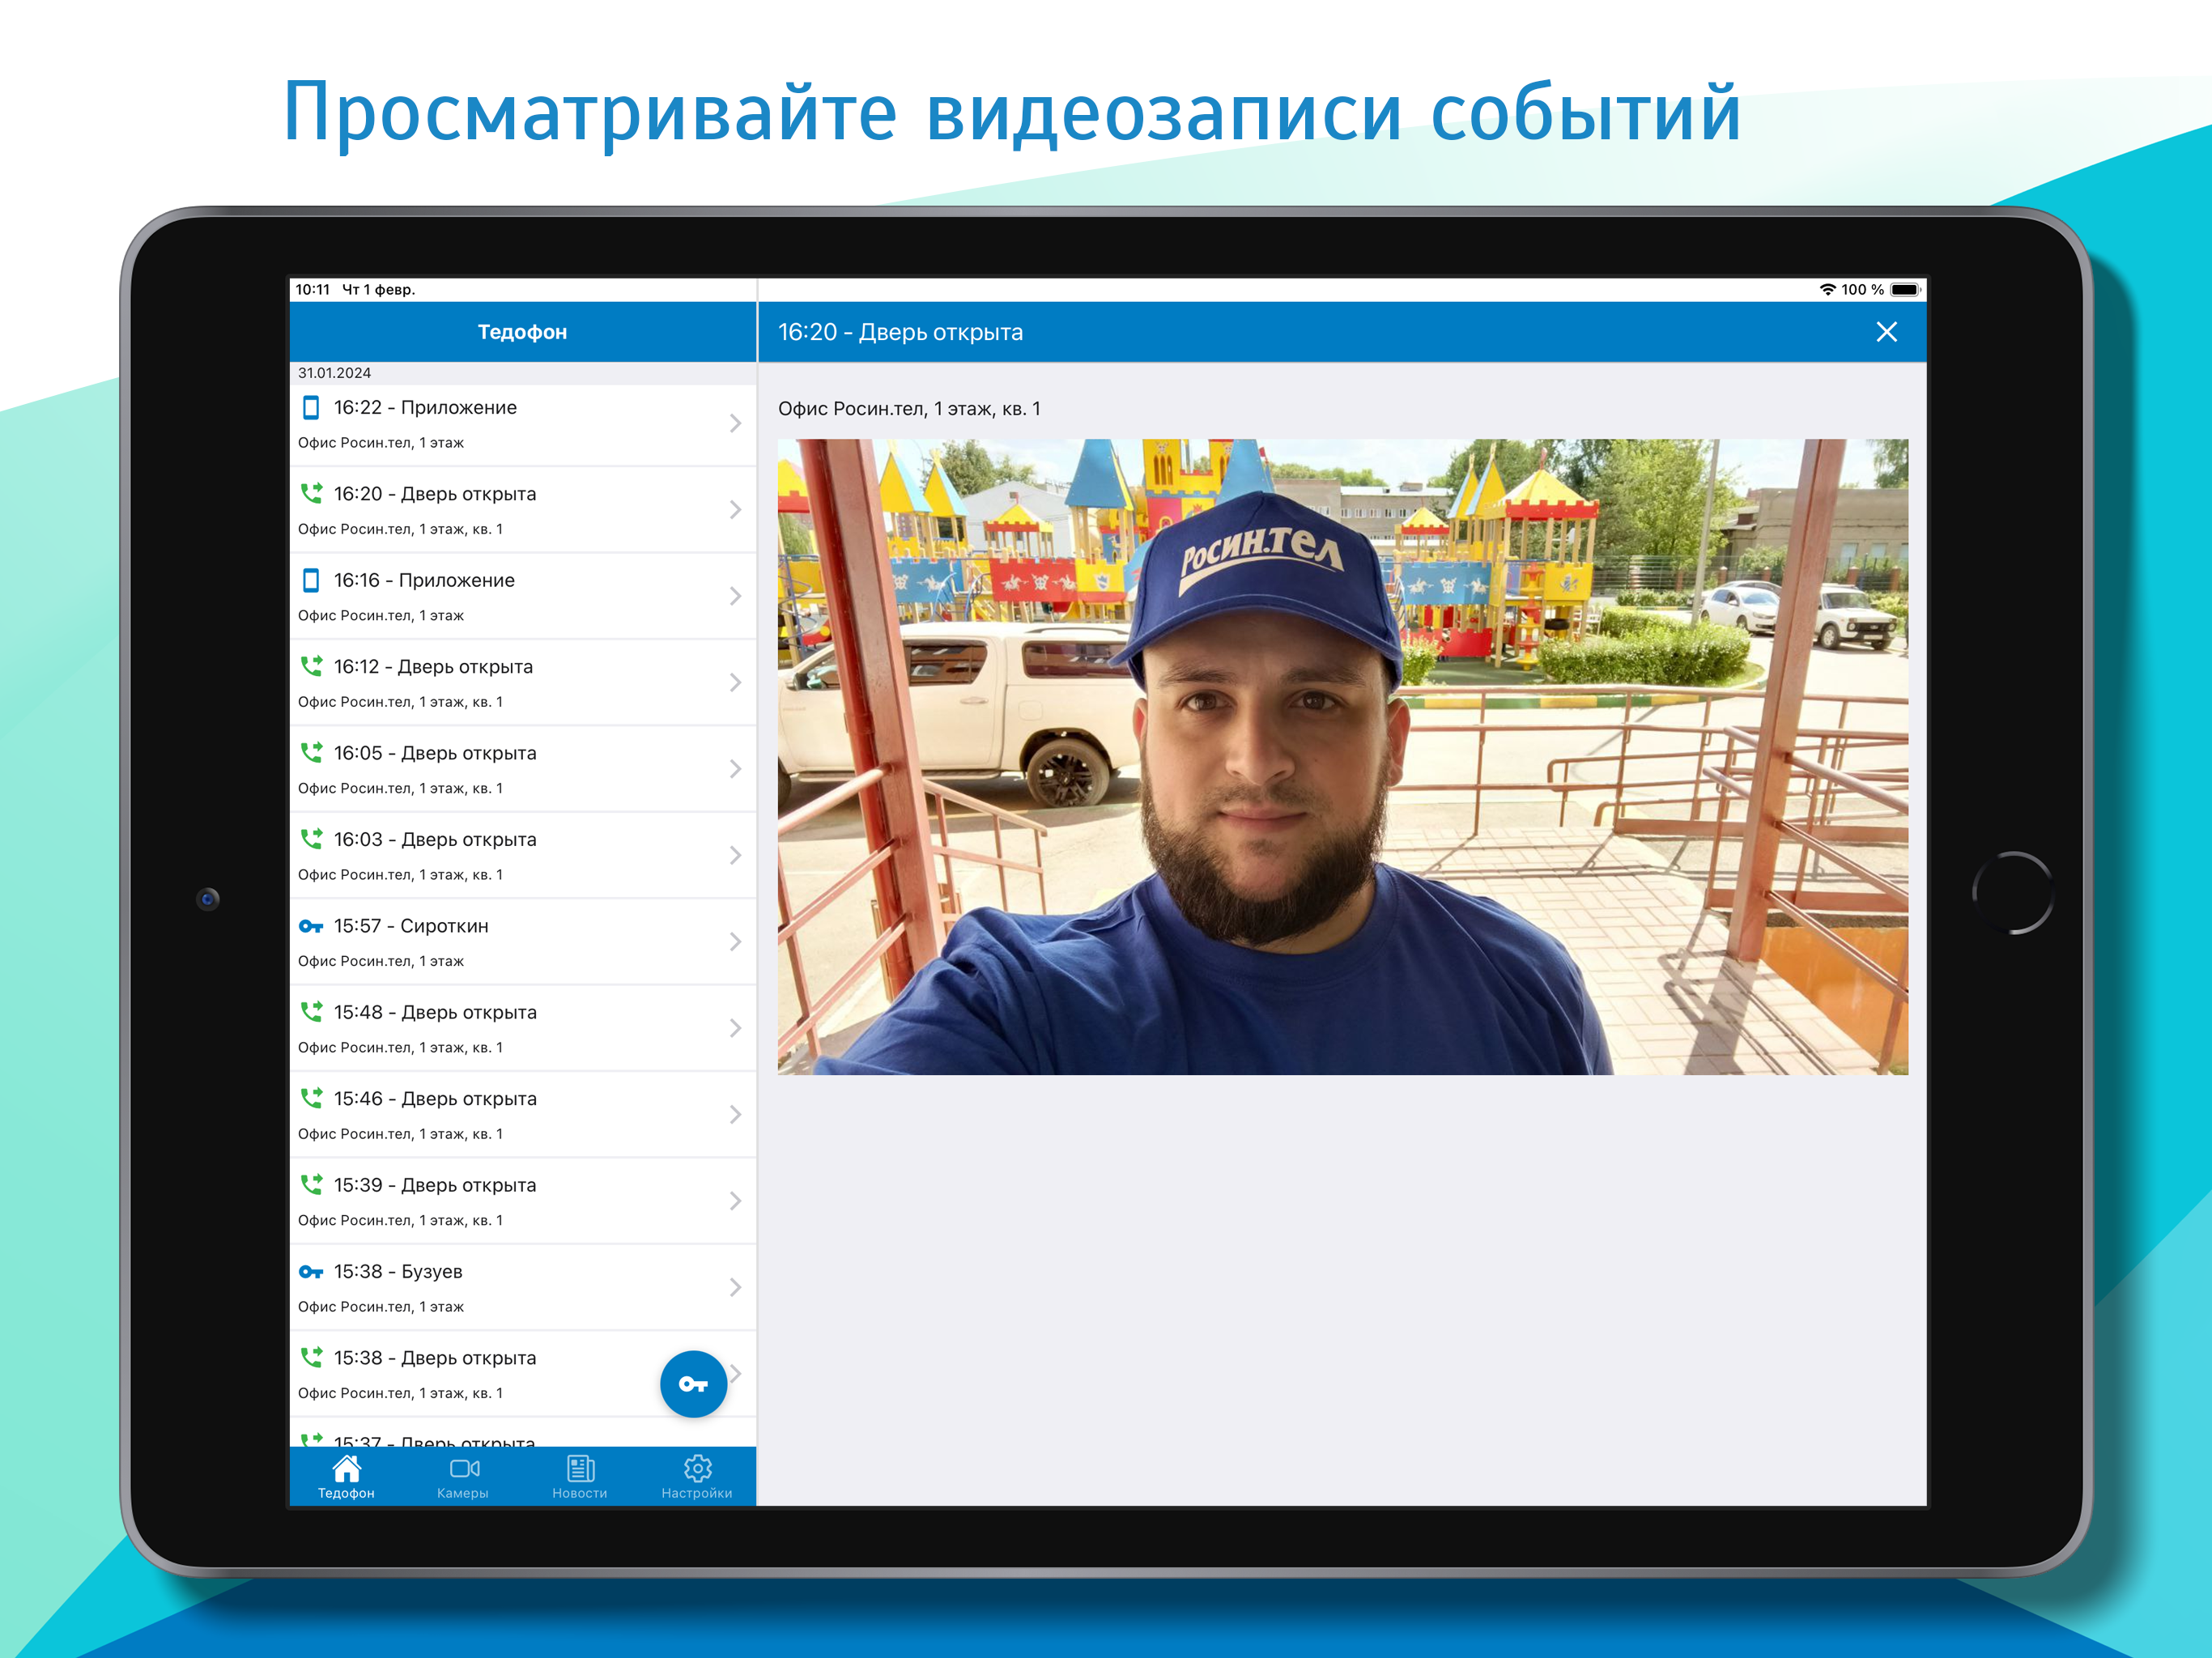The height and width of the screenshot is (1658, 2212).
Task: Expand chevron of 15:57 Сироткин row
Action: click(735, 942)
